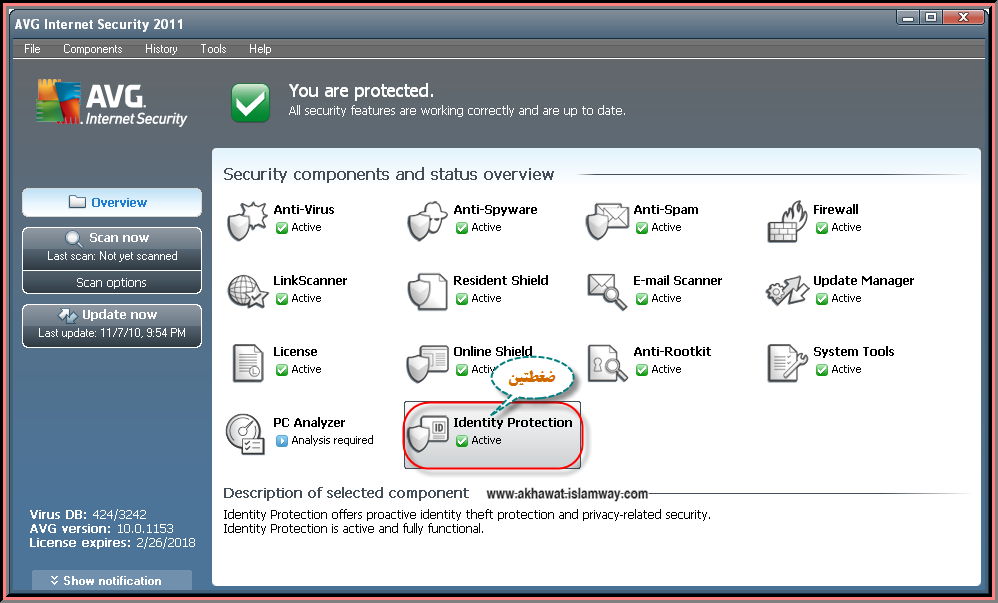Open the Identity Protection ID icon
This screenshot has height=603, width=998.
(x=427, y=434)
